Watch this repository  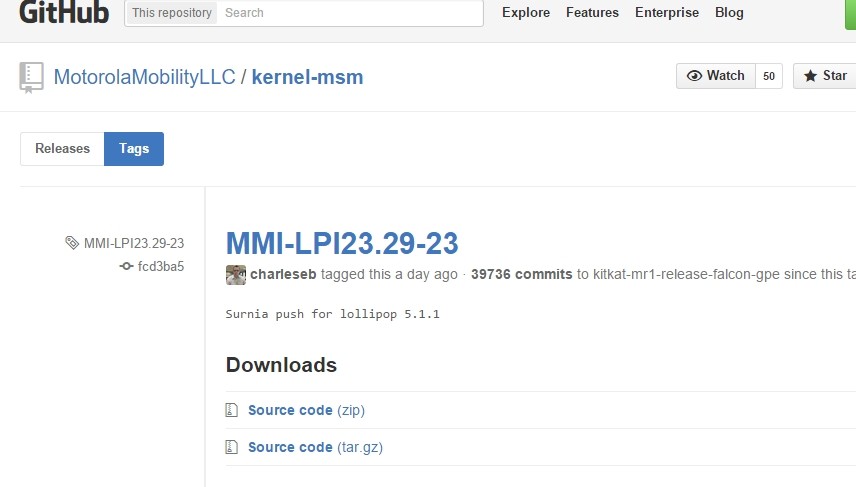coord(715,76)
